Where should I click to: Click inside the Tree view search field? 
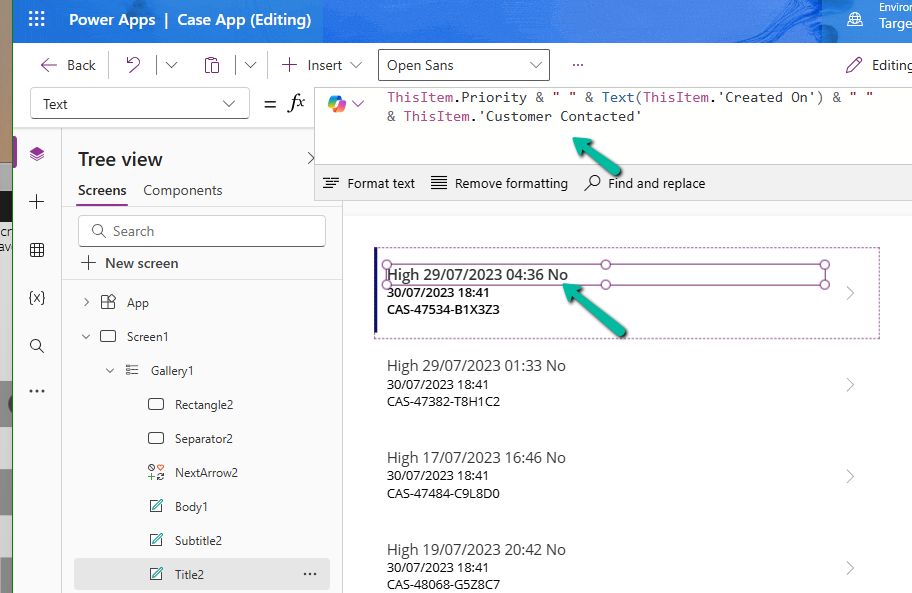200,231
